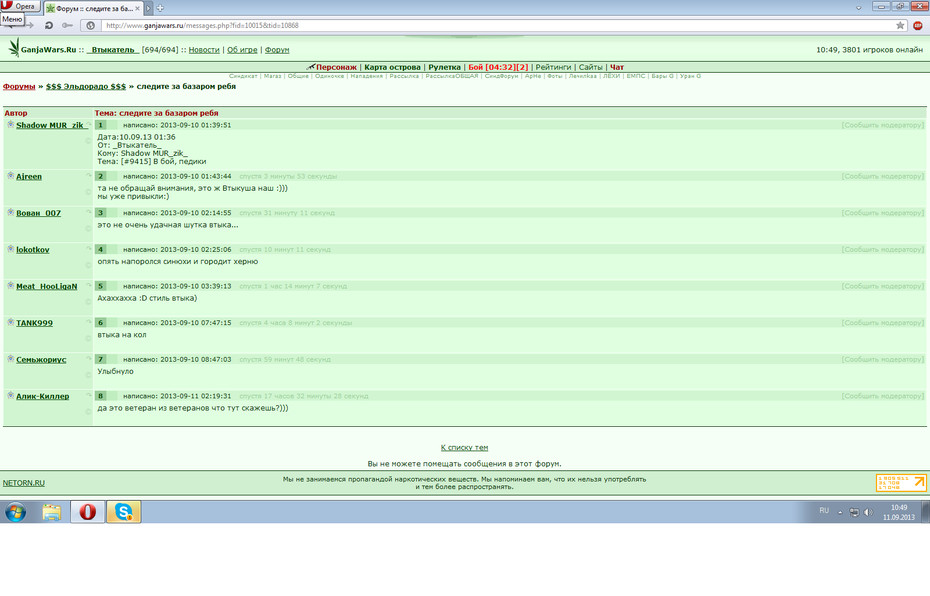Click the orange counter banner in footer

[901, 483]
